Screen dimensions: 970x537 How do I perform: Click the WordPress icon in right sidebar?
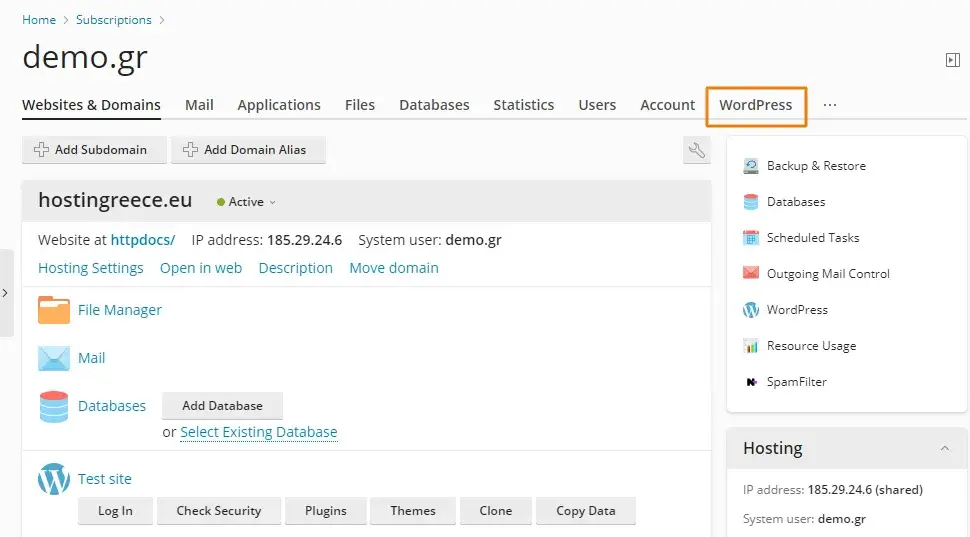coord(750,309)
